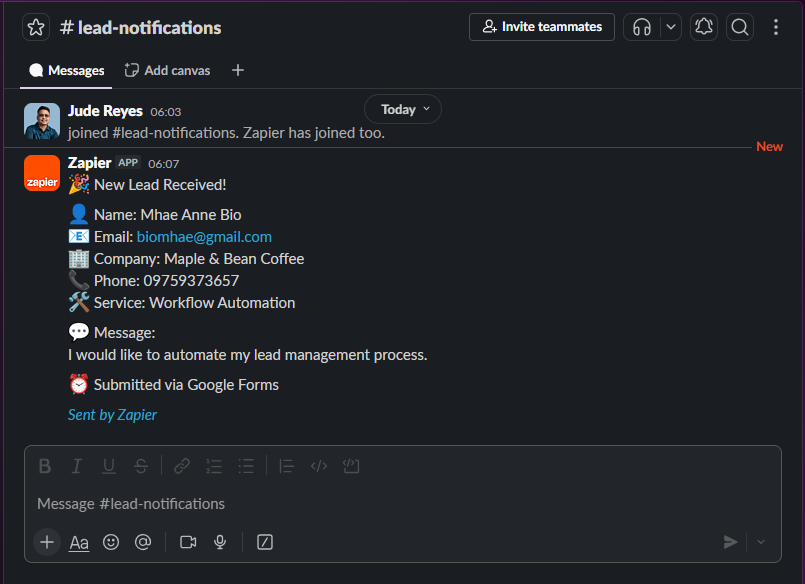
Task: Open huddle options dropdown arrow
Action: click(x=670, y=27)
